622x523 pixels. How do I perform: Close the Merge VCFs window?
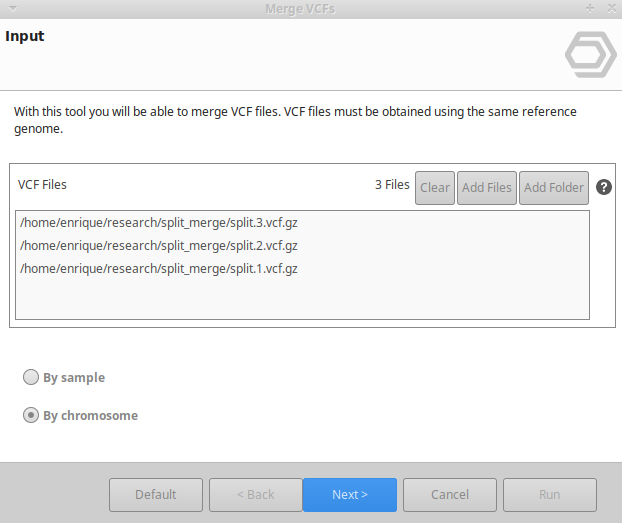[x=610, y=8]
